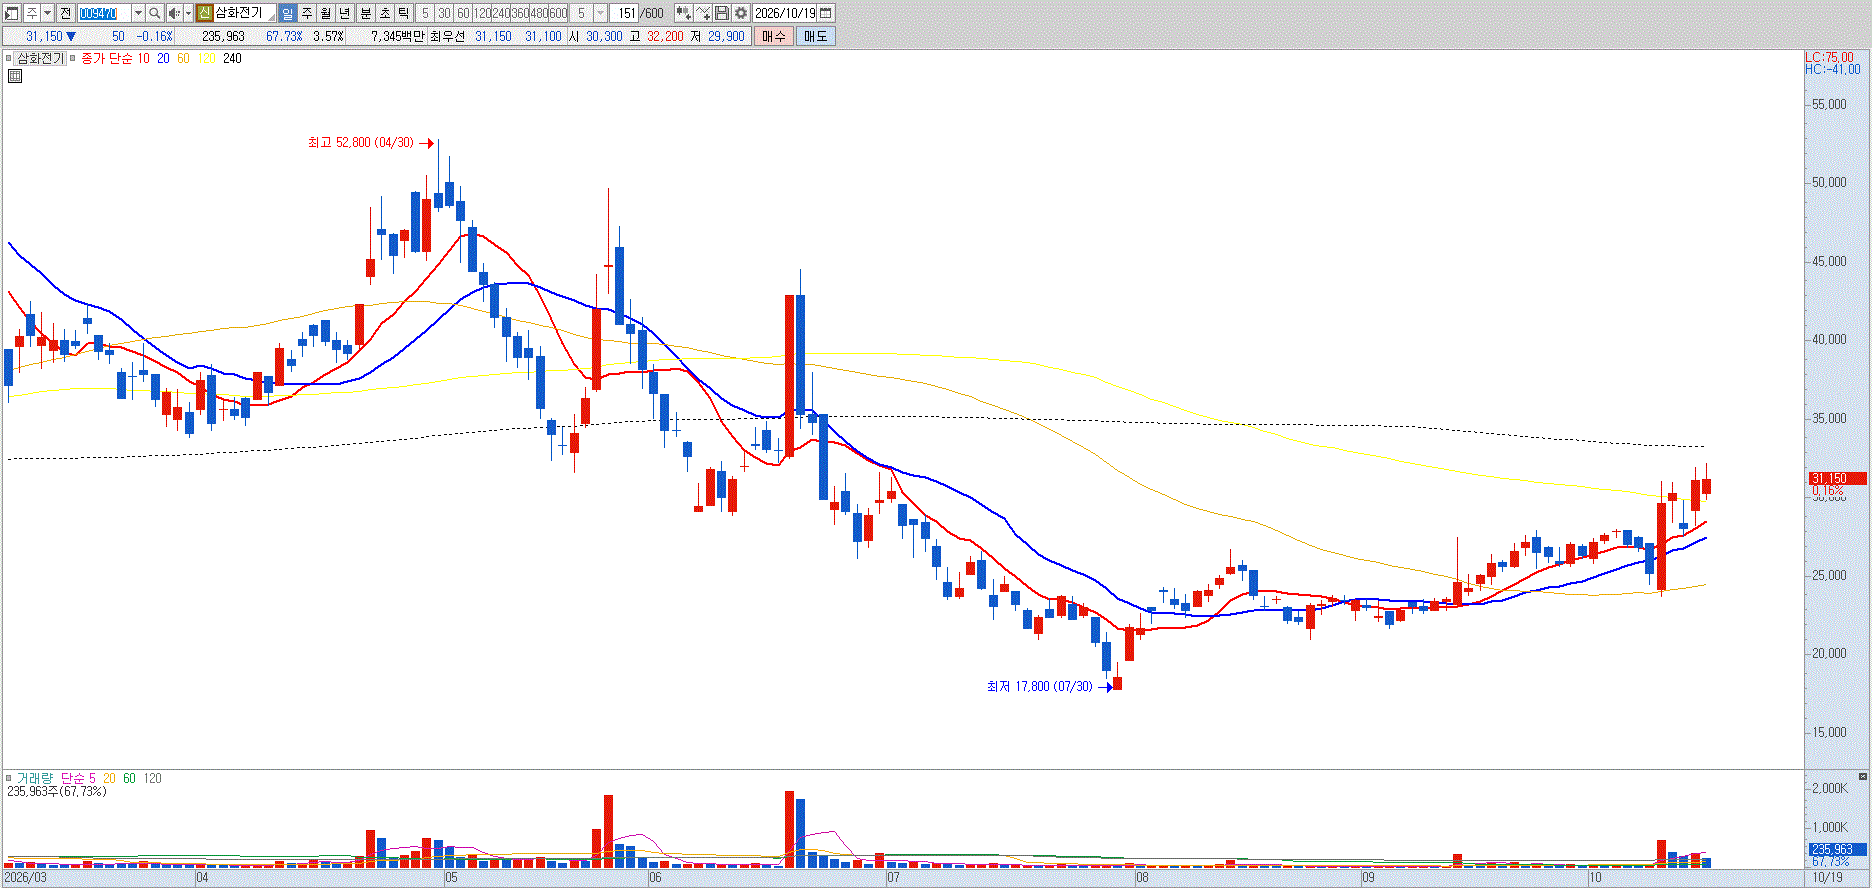Open the stock search magnifier
Viewport: 1872px width, 888px height.
155,13
